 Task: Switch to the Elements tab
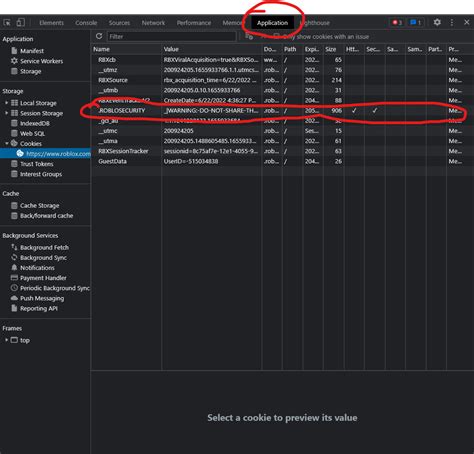[51, 23]
